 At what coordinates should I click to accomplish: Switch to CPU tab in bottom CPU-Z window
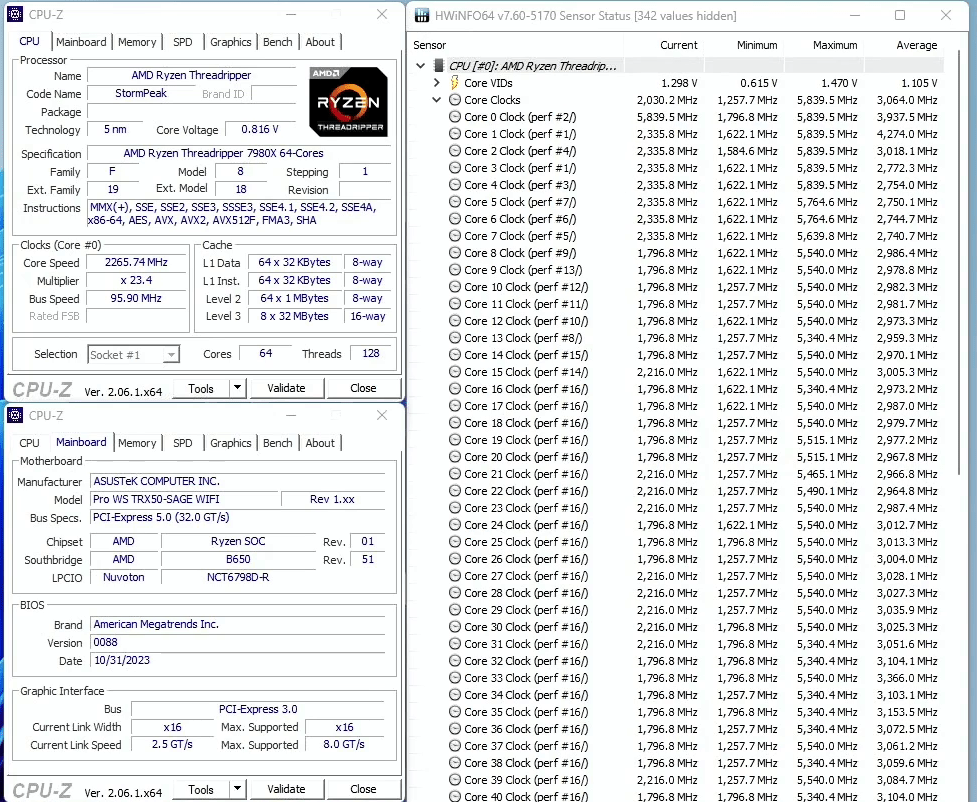tap(29, 442)
